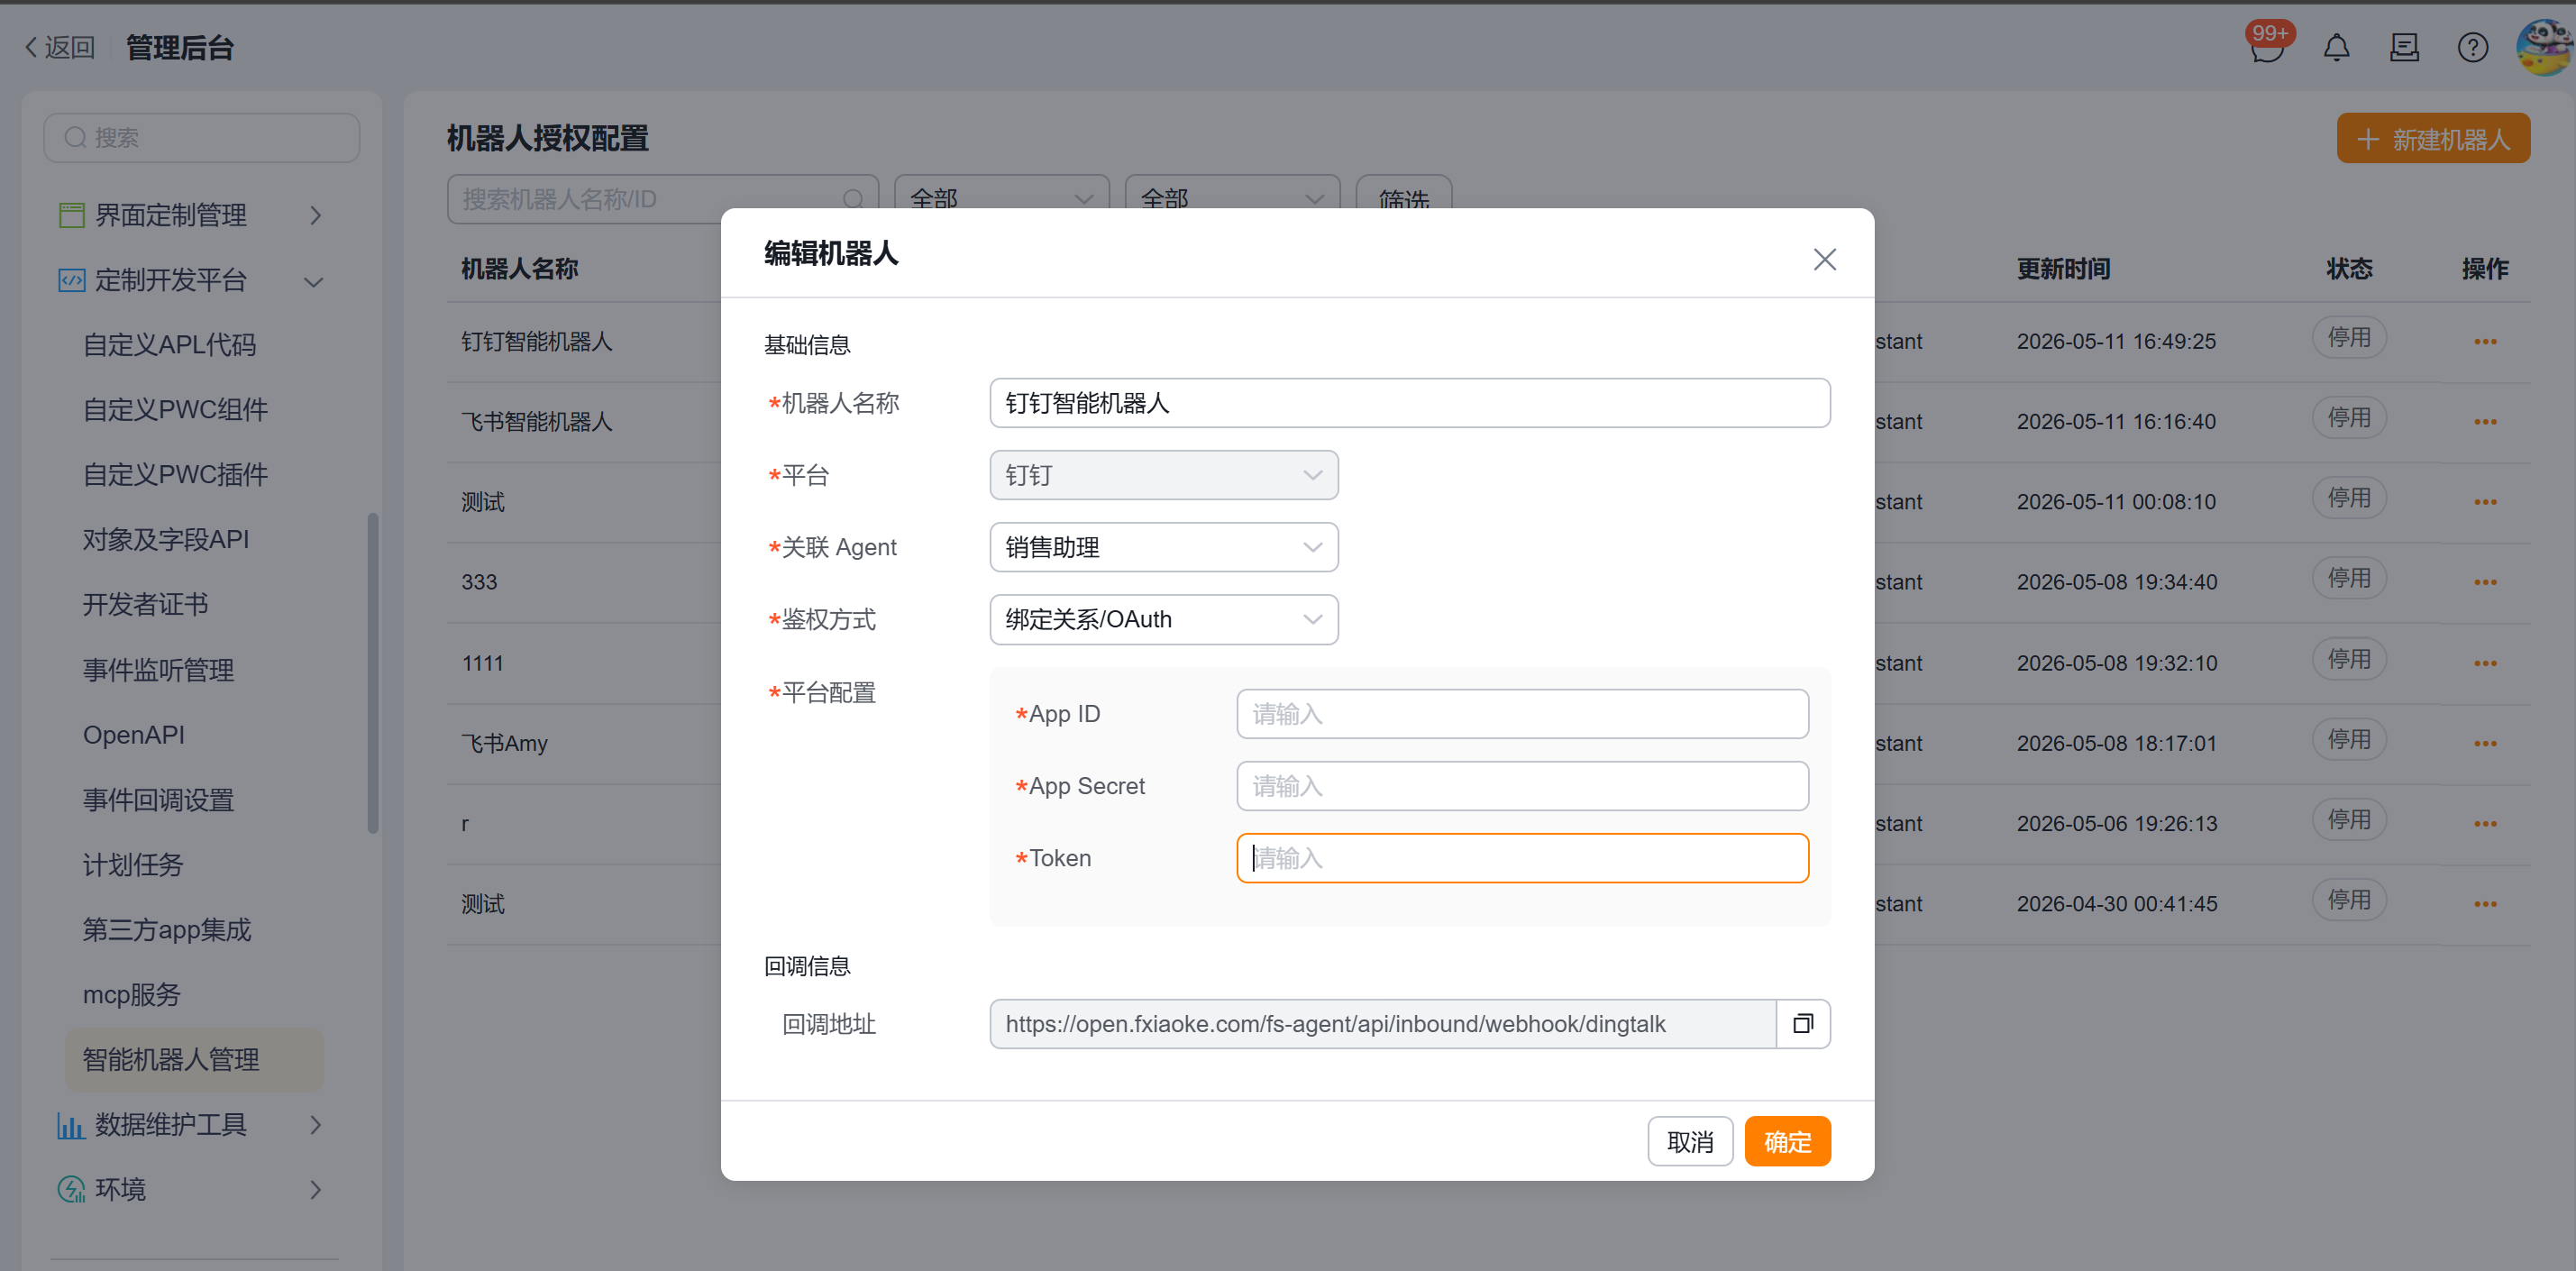Focus the Token input field

pos(1522,858)
